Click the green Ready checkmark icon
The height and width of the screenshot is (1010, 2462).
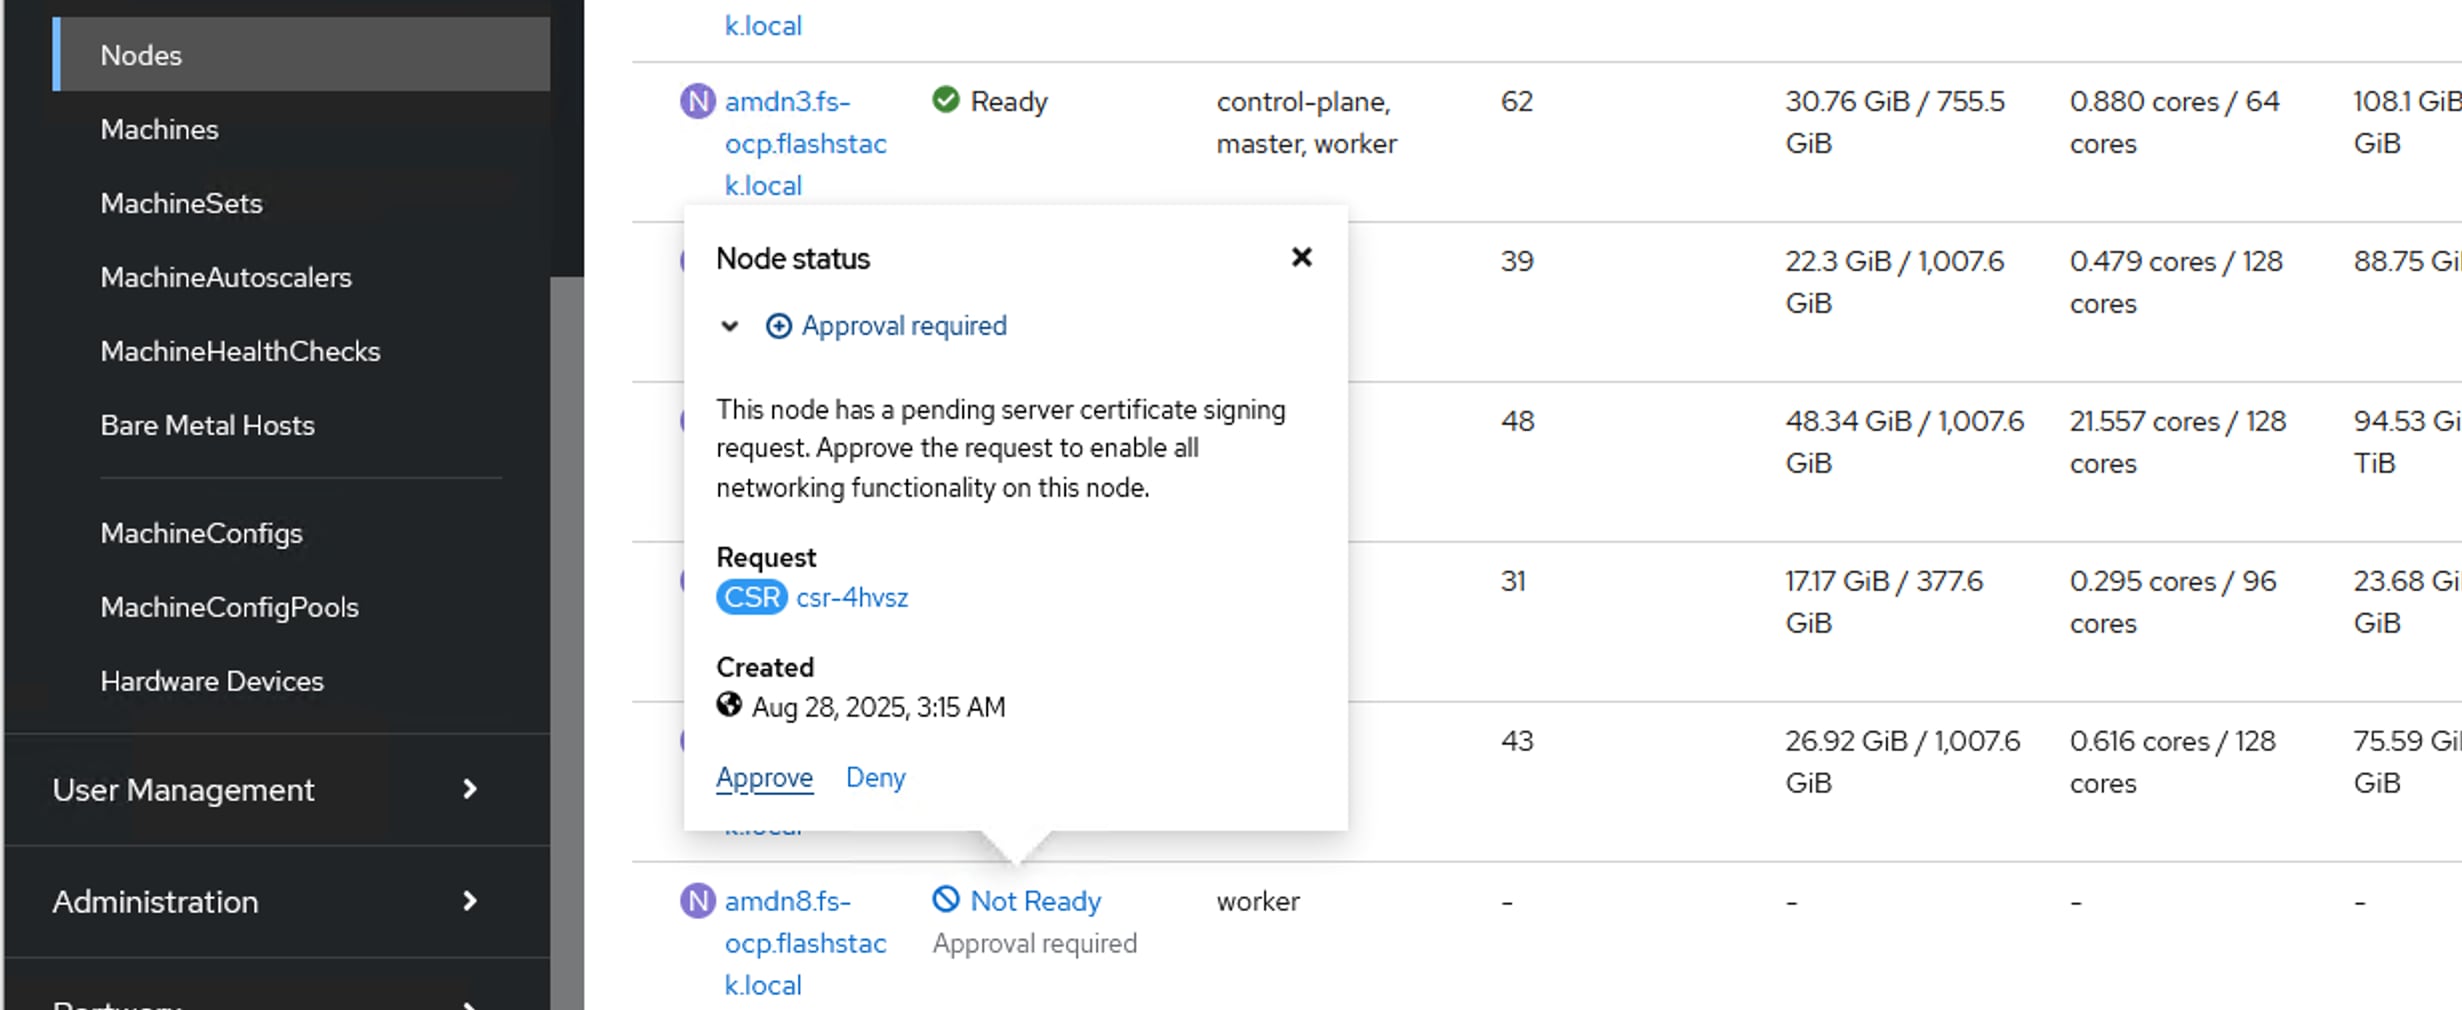click(x=945, y=100)
